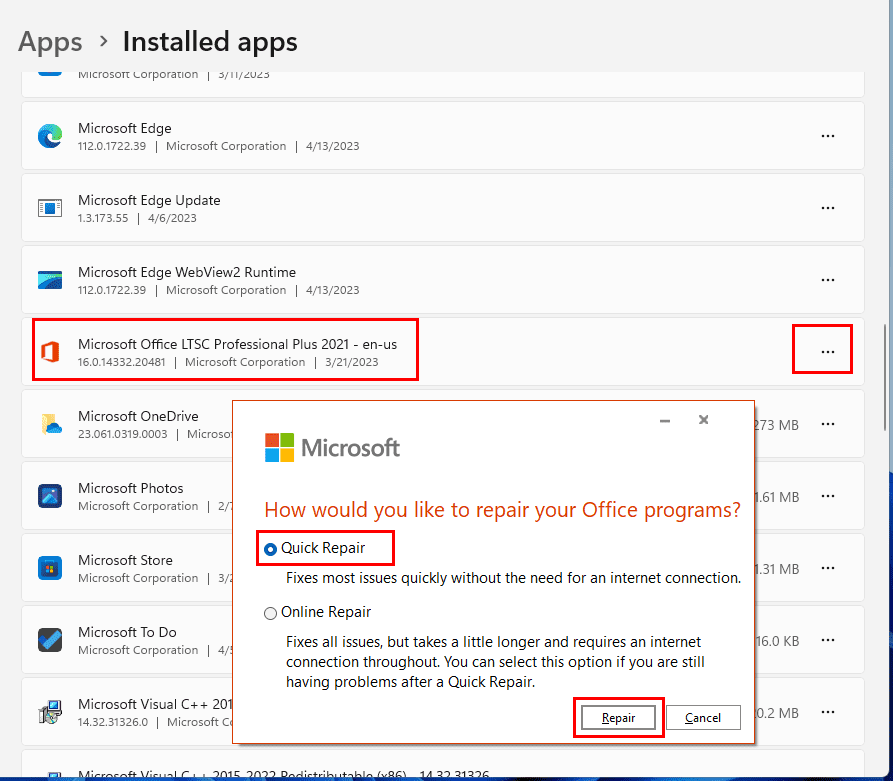Click Quick Repair description text
The width and height of the screenshot is (893, 781).
pyautogui.click(x=513, y=578)
